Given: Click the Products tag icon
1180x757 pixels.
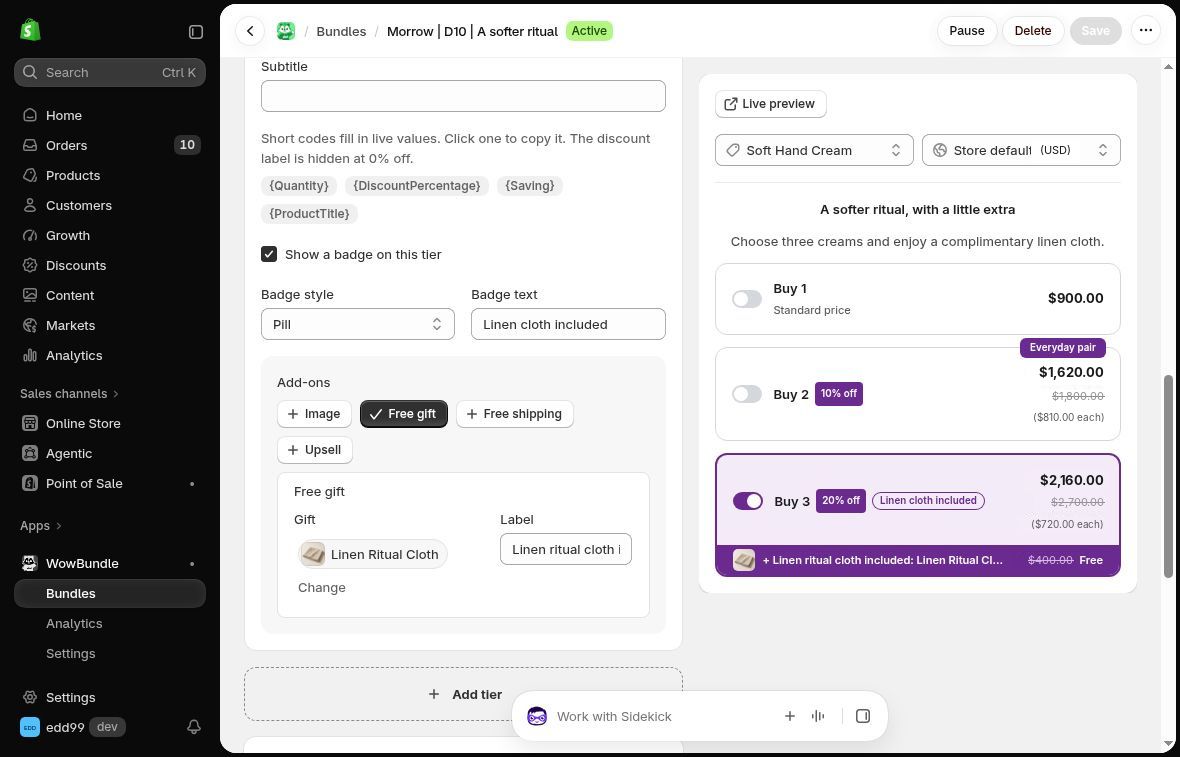Looking at the screenshot, I should [x=30, y=175].
